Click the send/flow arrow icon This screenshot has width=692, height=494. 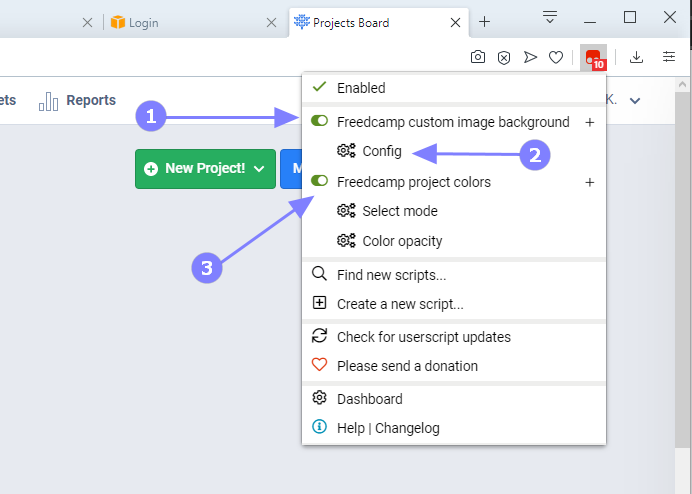[530, 57]
